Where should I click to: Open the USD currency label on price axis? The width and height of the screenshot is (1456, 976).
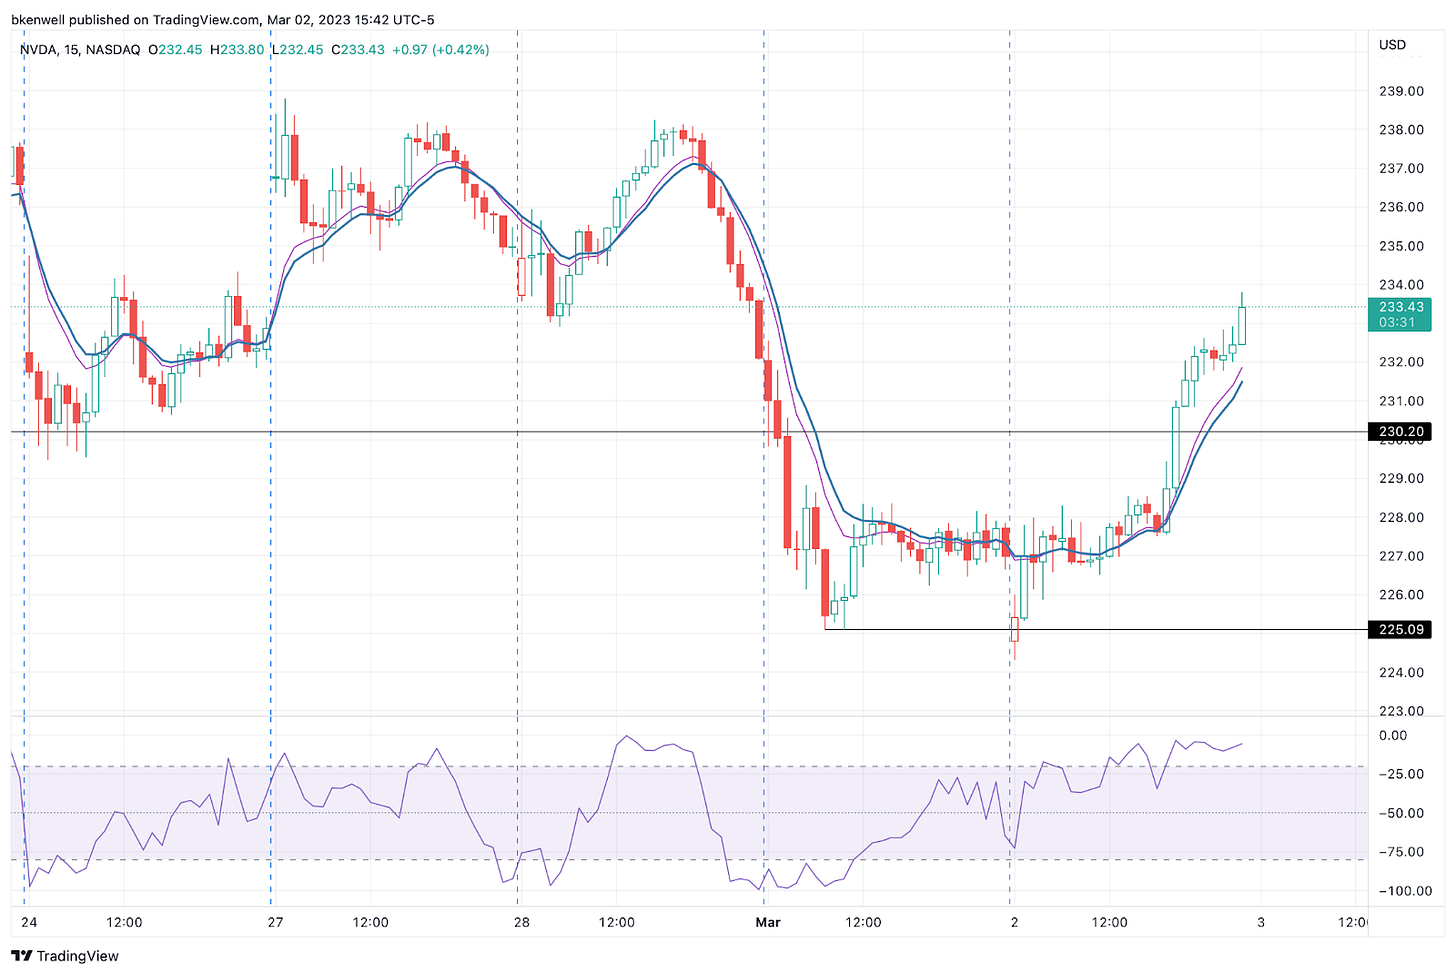1392,45
